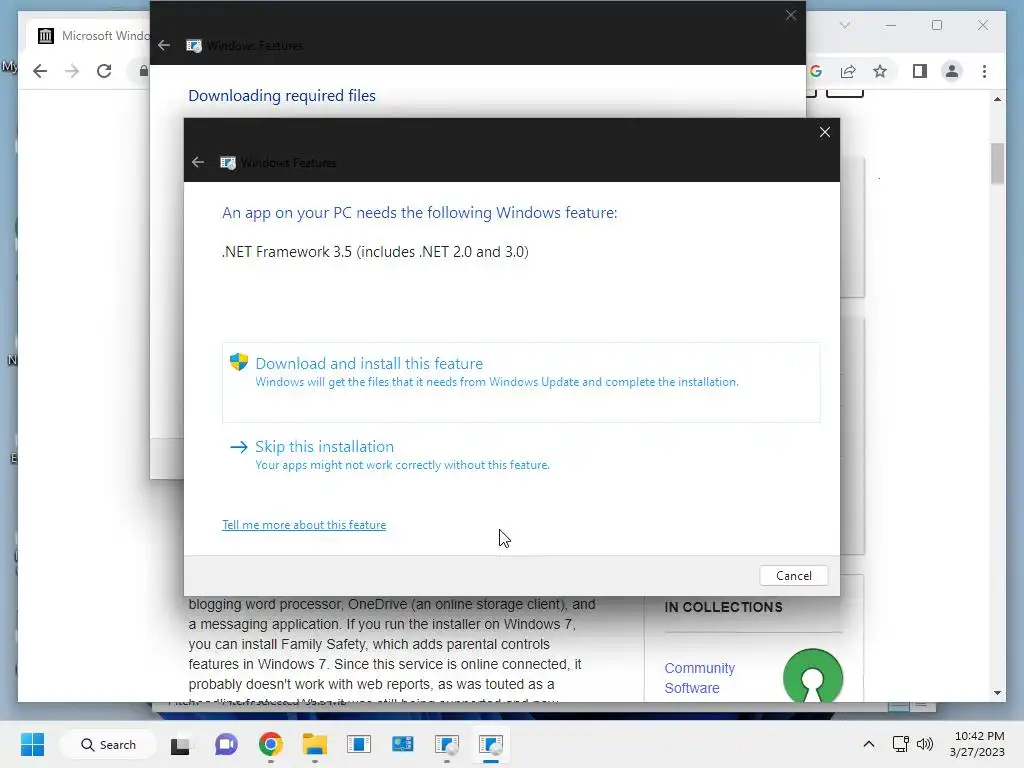Bookmark this page with star icon
This screenshot has width=1024, height=768.
[880, 71]
